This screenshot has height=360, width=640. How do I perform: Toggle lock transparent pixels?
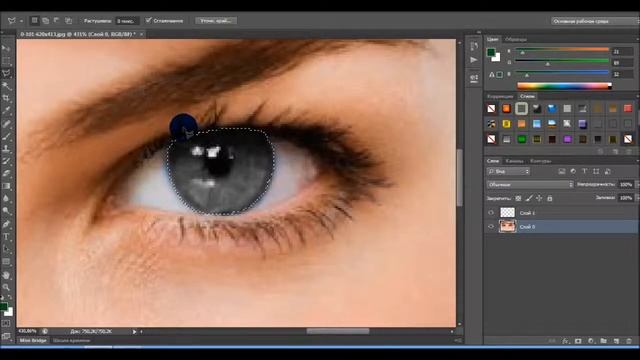[518, 198]
